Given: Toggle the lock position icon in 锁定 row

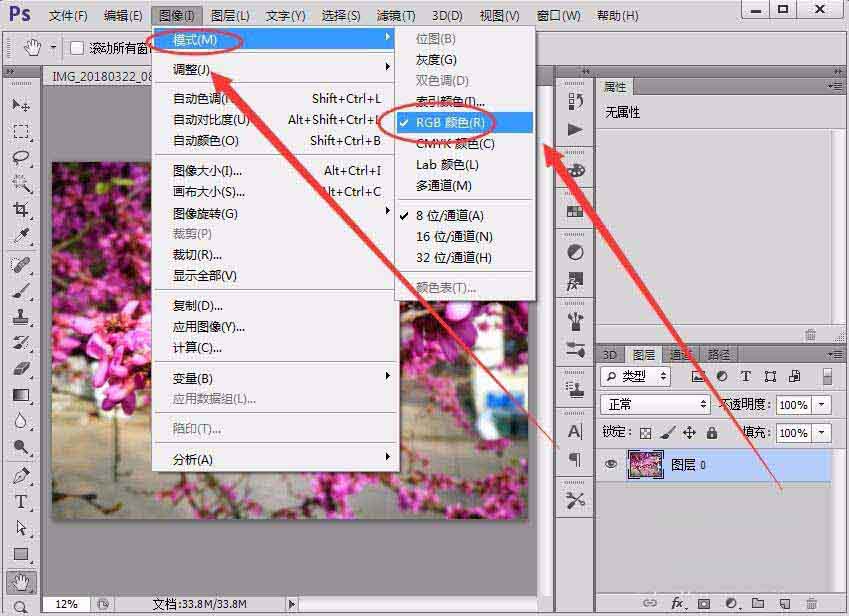Looking at the screenshot, I should [x=689, y=433].
